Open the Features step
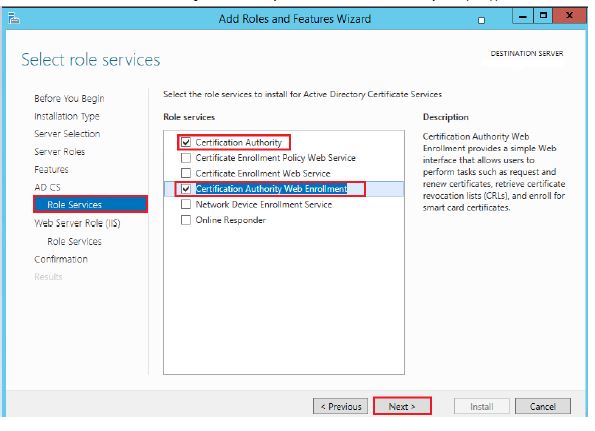This screenshot has height=431, width=595. (51, 169)
